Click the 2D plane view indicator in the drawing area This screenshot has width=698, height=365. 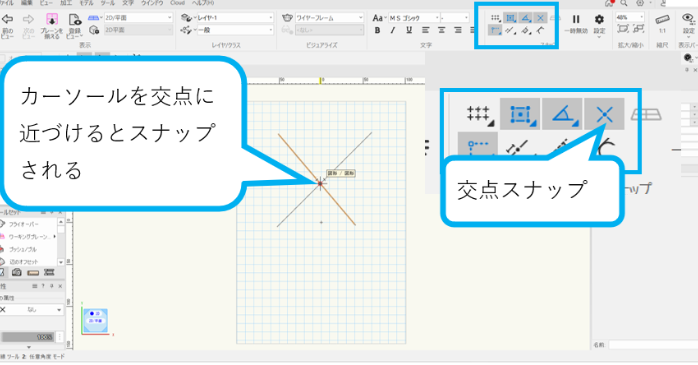click(95, 320)
